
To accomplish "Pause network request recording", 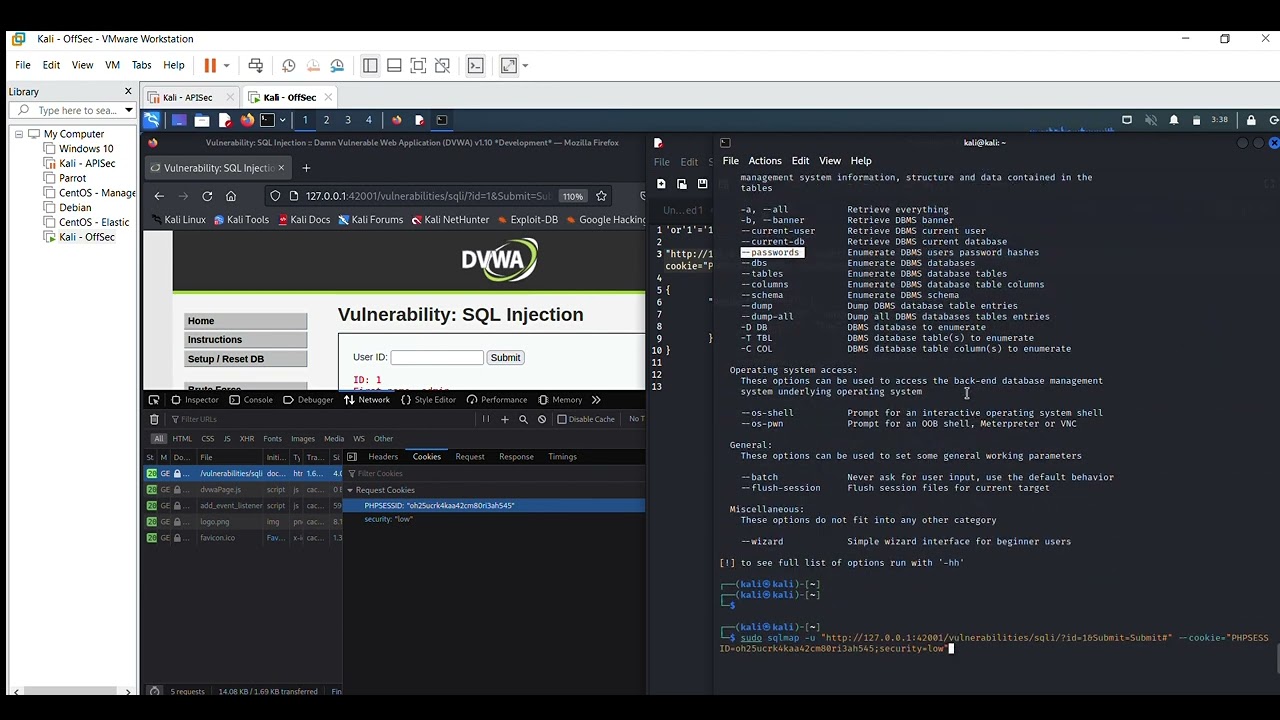I will 486,419.
